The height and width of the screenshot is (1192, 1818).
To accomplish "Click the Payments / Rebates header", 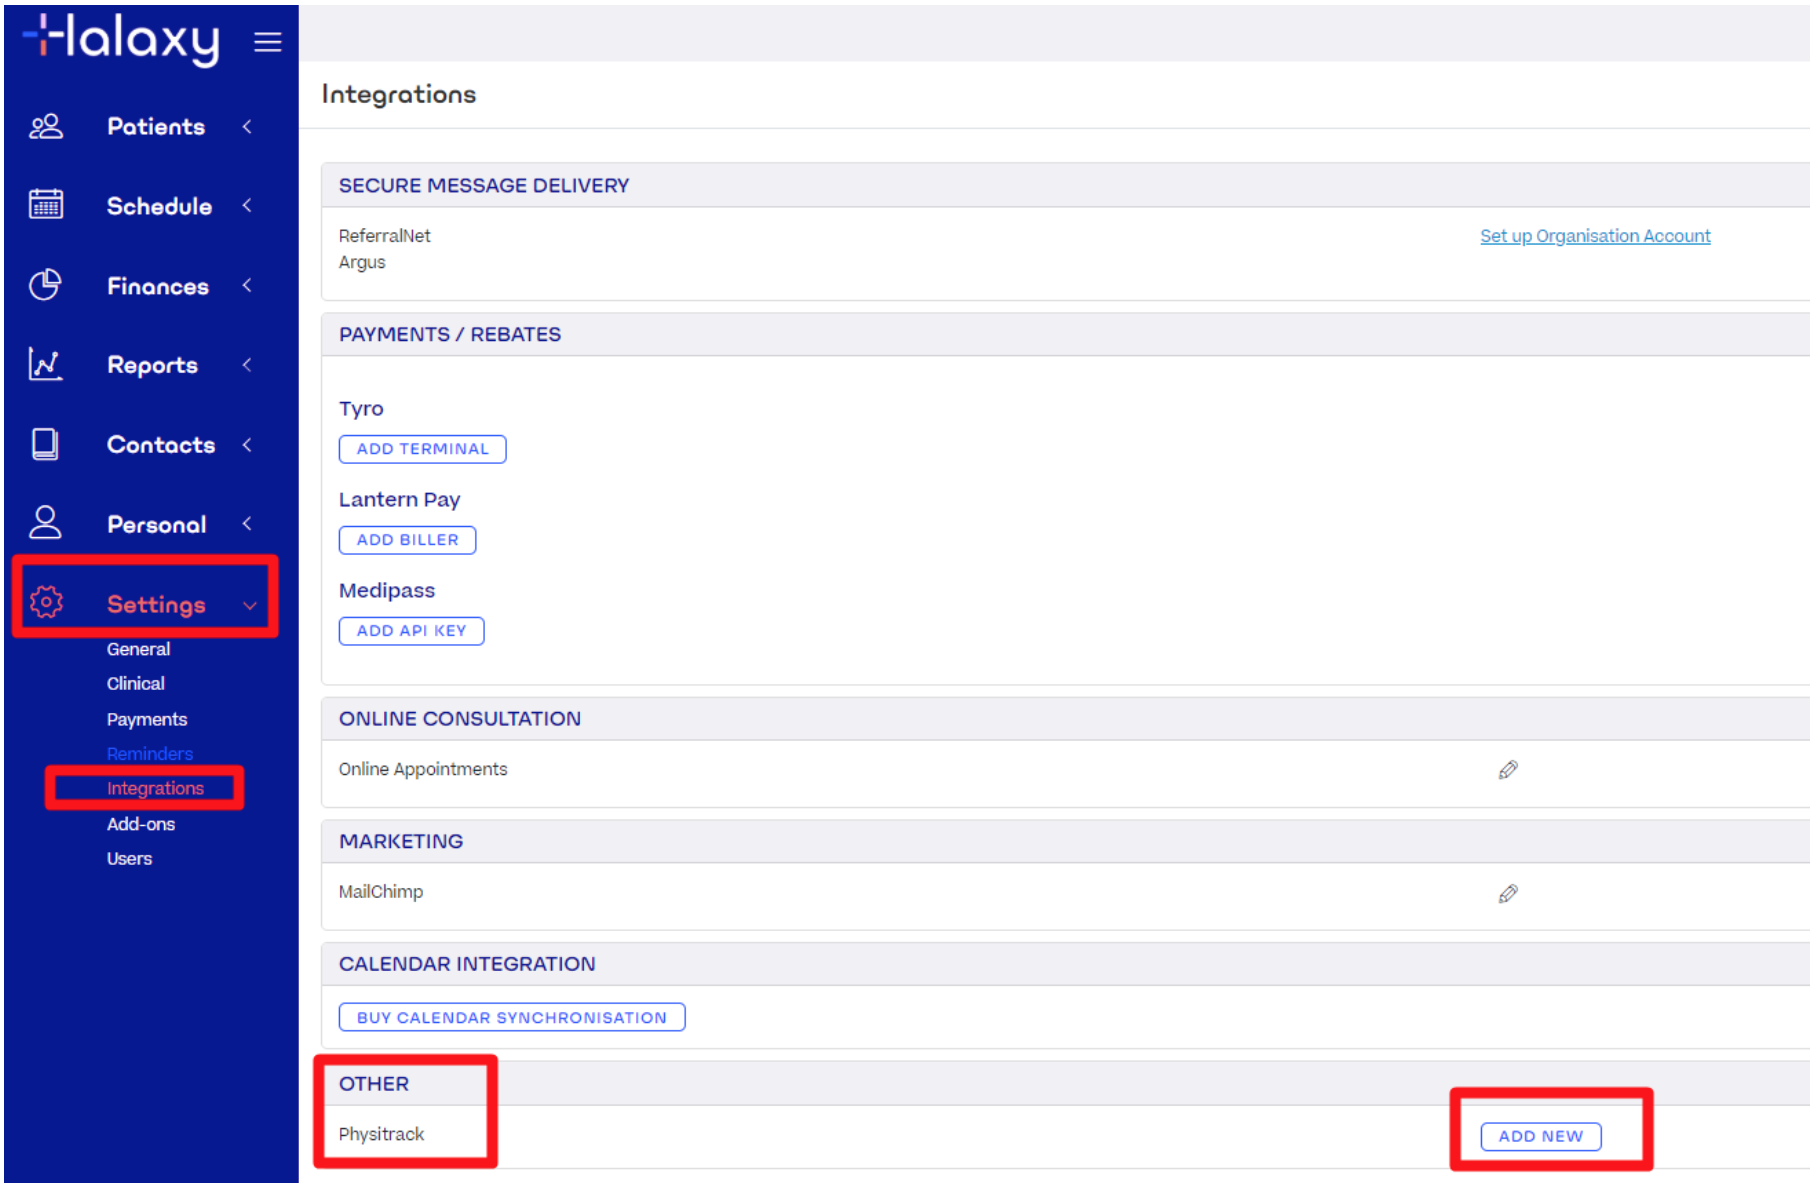I will (x=449, y=334).
